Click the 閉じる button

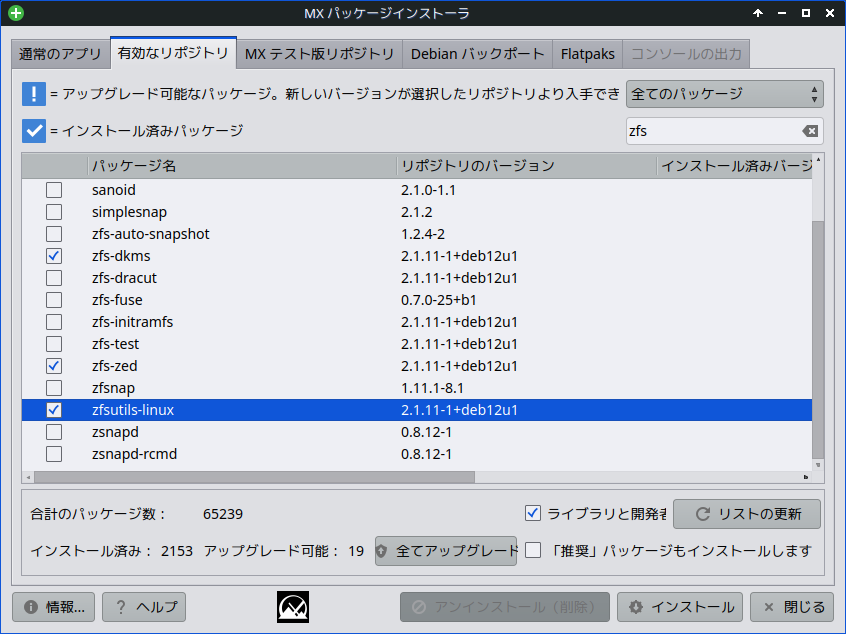[790, 607]
